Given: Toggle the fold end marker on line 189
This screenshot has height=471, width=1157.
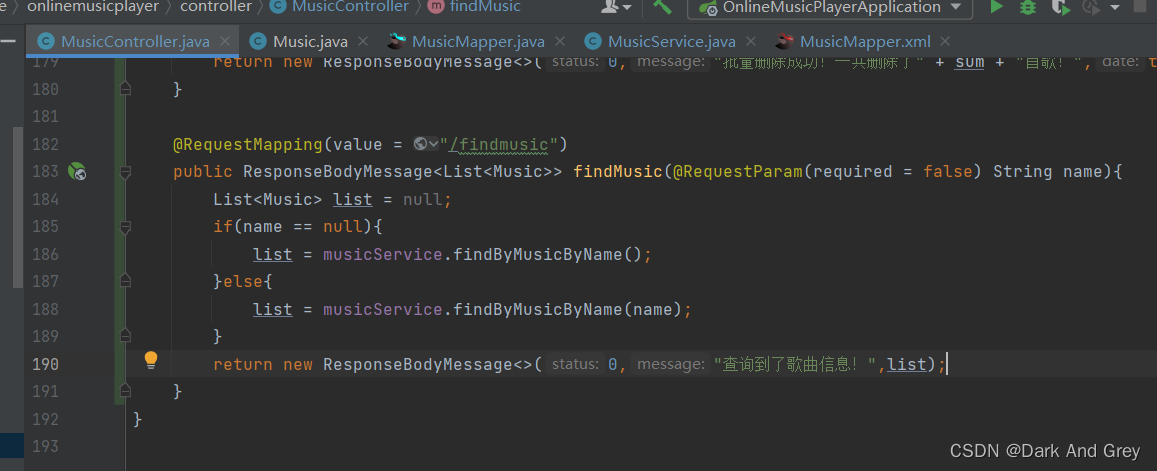Looking at the screenshot, I should click(x=125, y=336).
